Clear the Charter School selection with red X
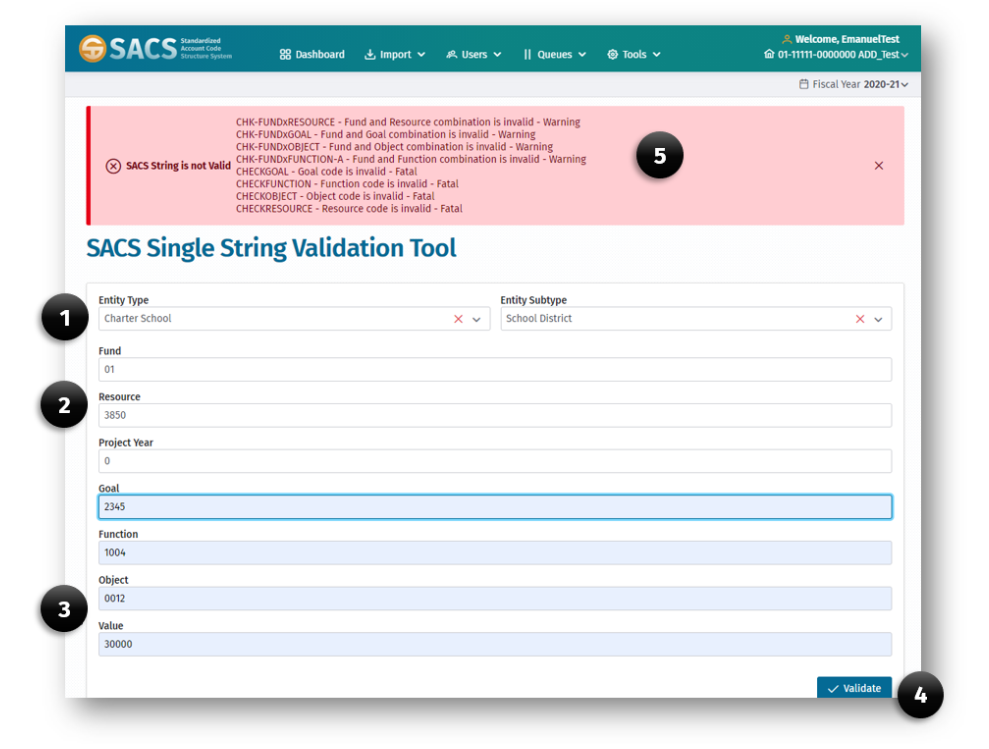989x749 pixels. point(457,318)
